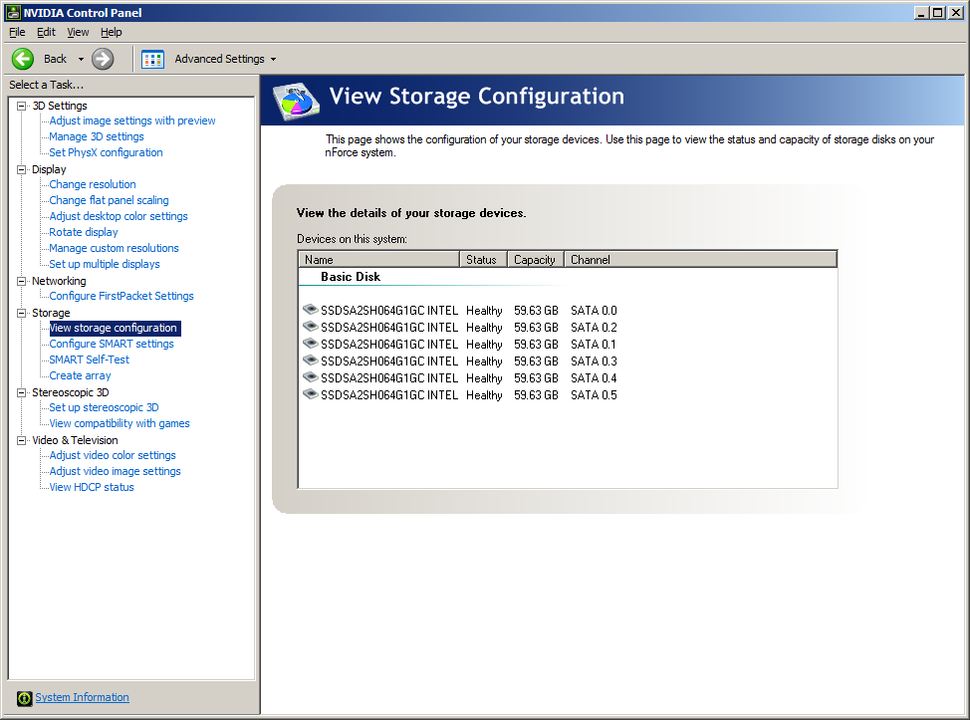The width and height of the screenshot is (970, 720).
Task: Click the SATA 0.3 channel text
Action: tap(593, 361)
